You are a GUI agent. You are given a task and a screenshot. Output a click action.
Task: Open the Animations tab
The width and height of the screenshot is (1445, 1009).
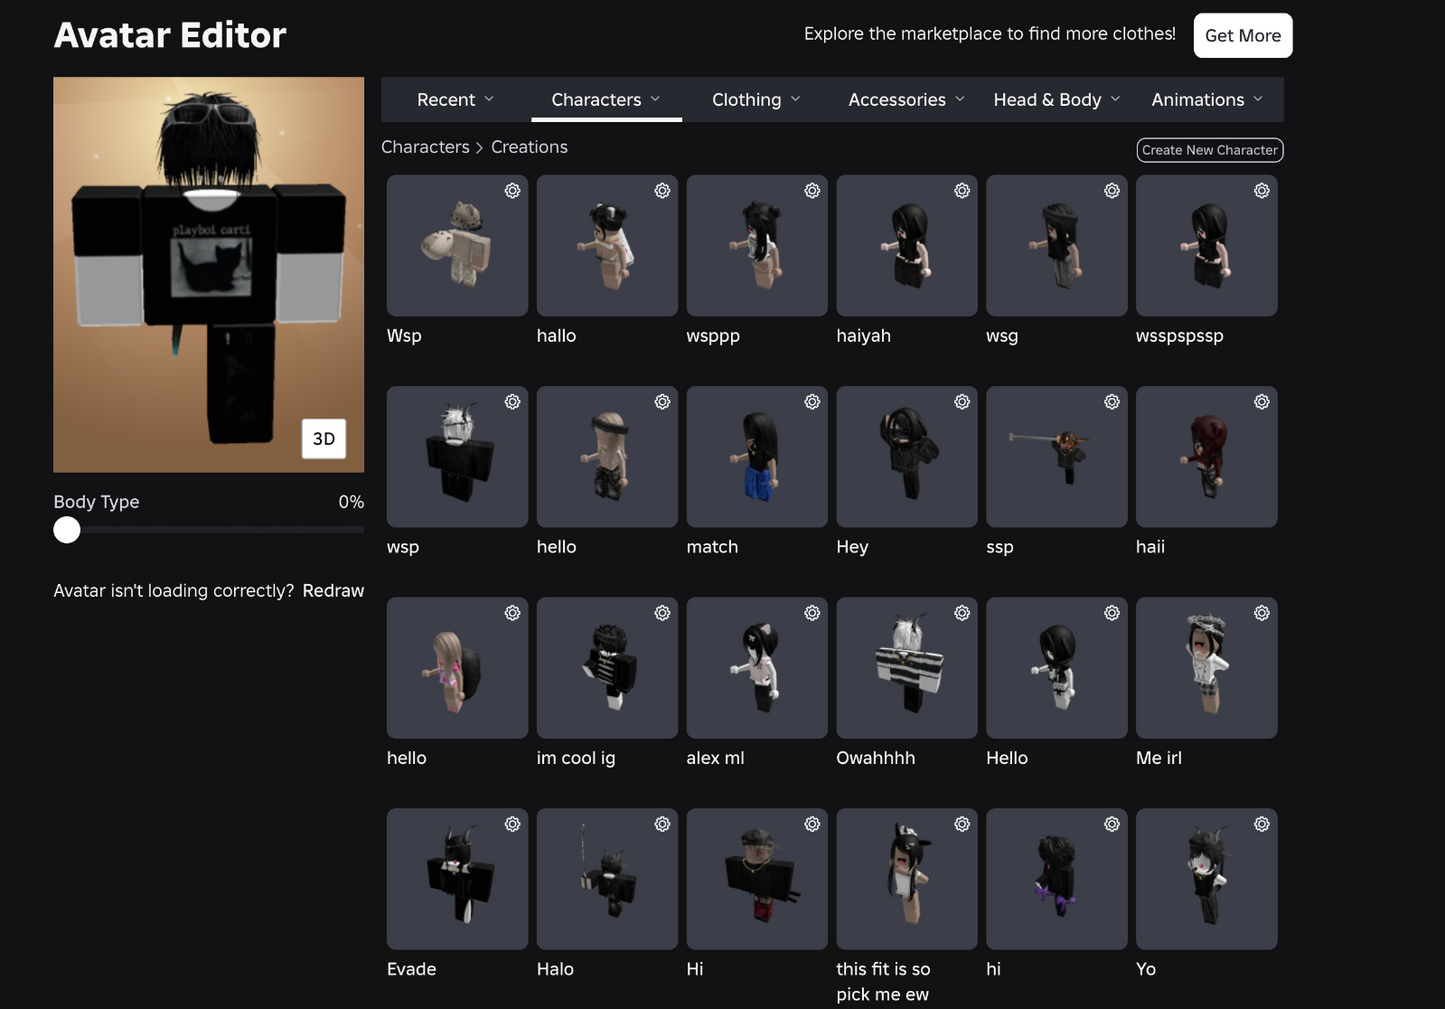click(x=1206, y=99)
